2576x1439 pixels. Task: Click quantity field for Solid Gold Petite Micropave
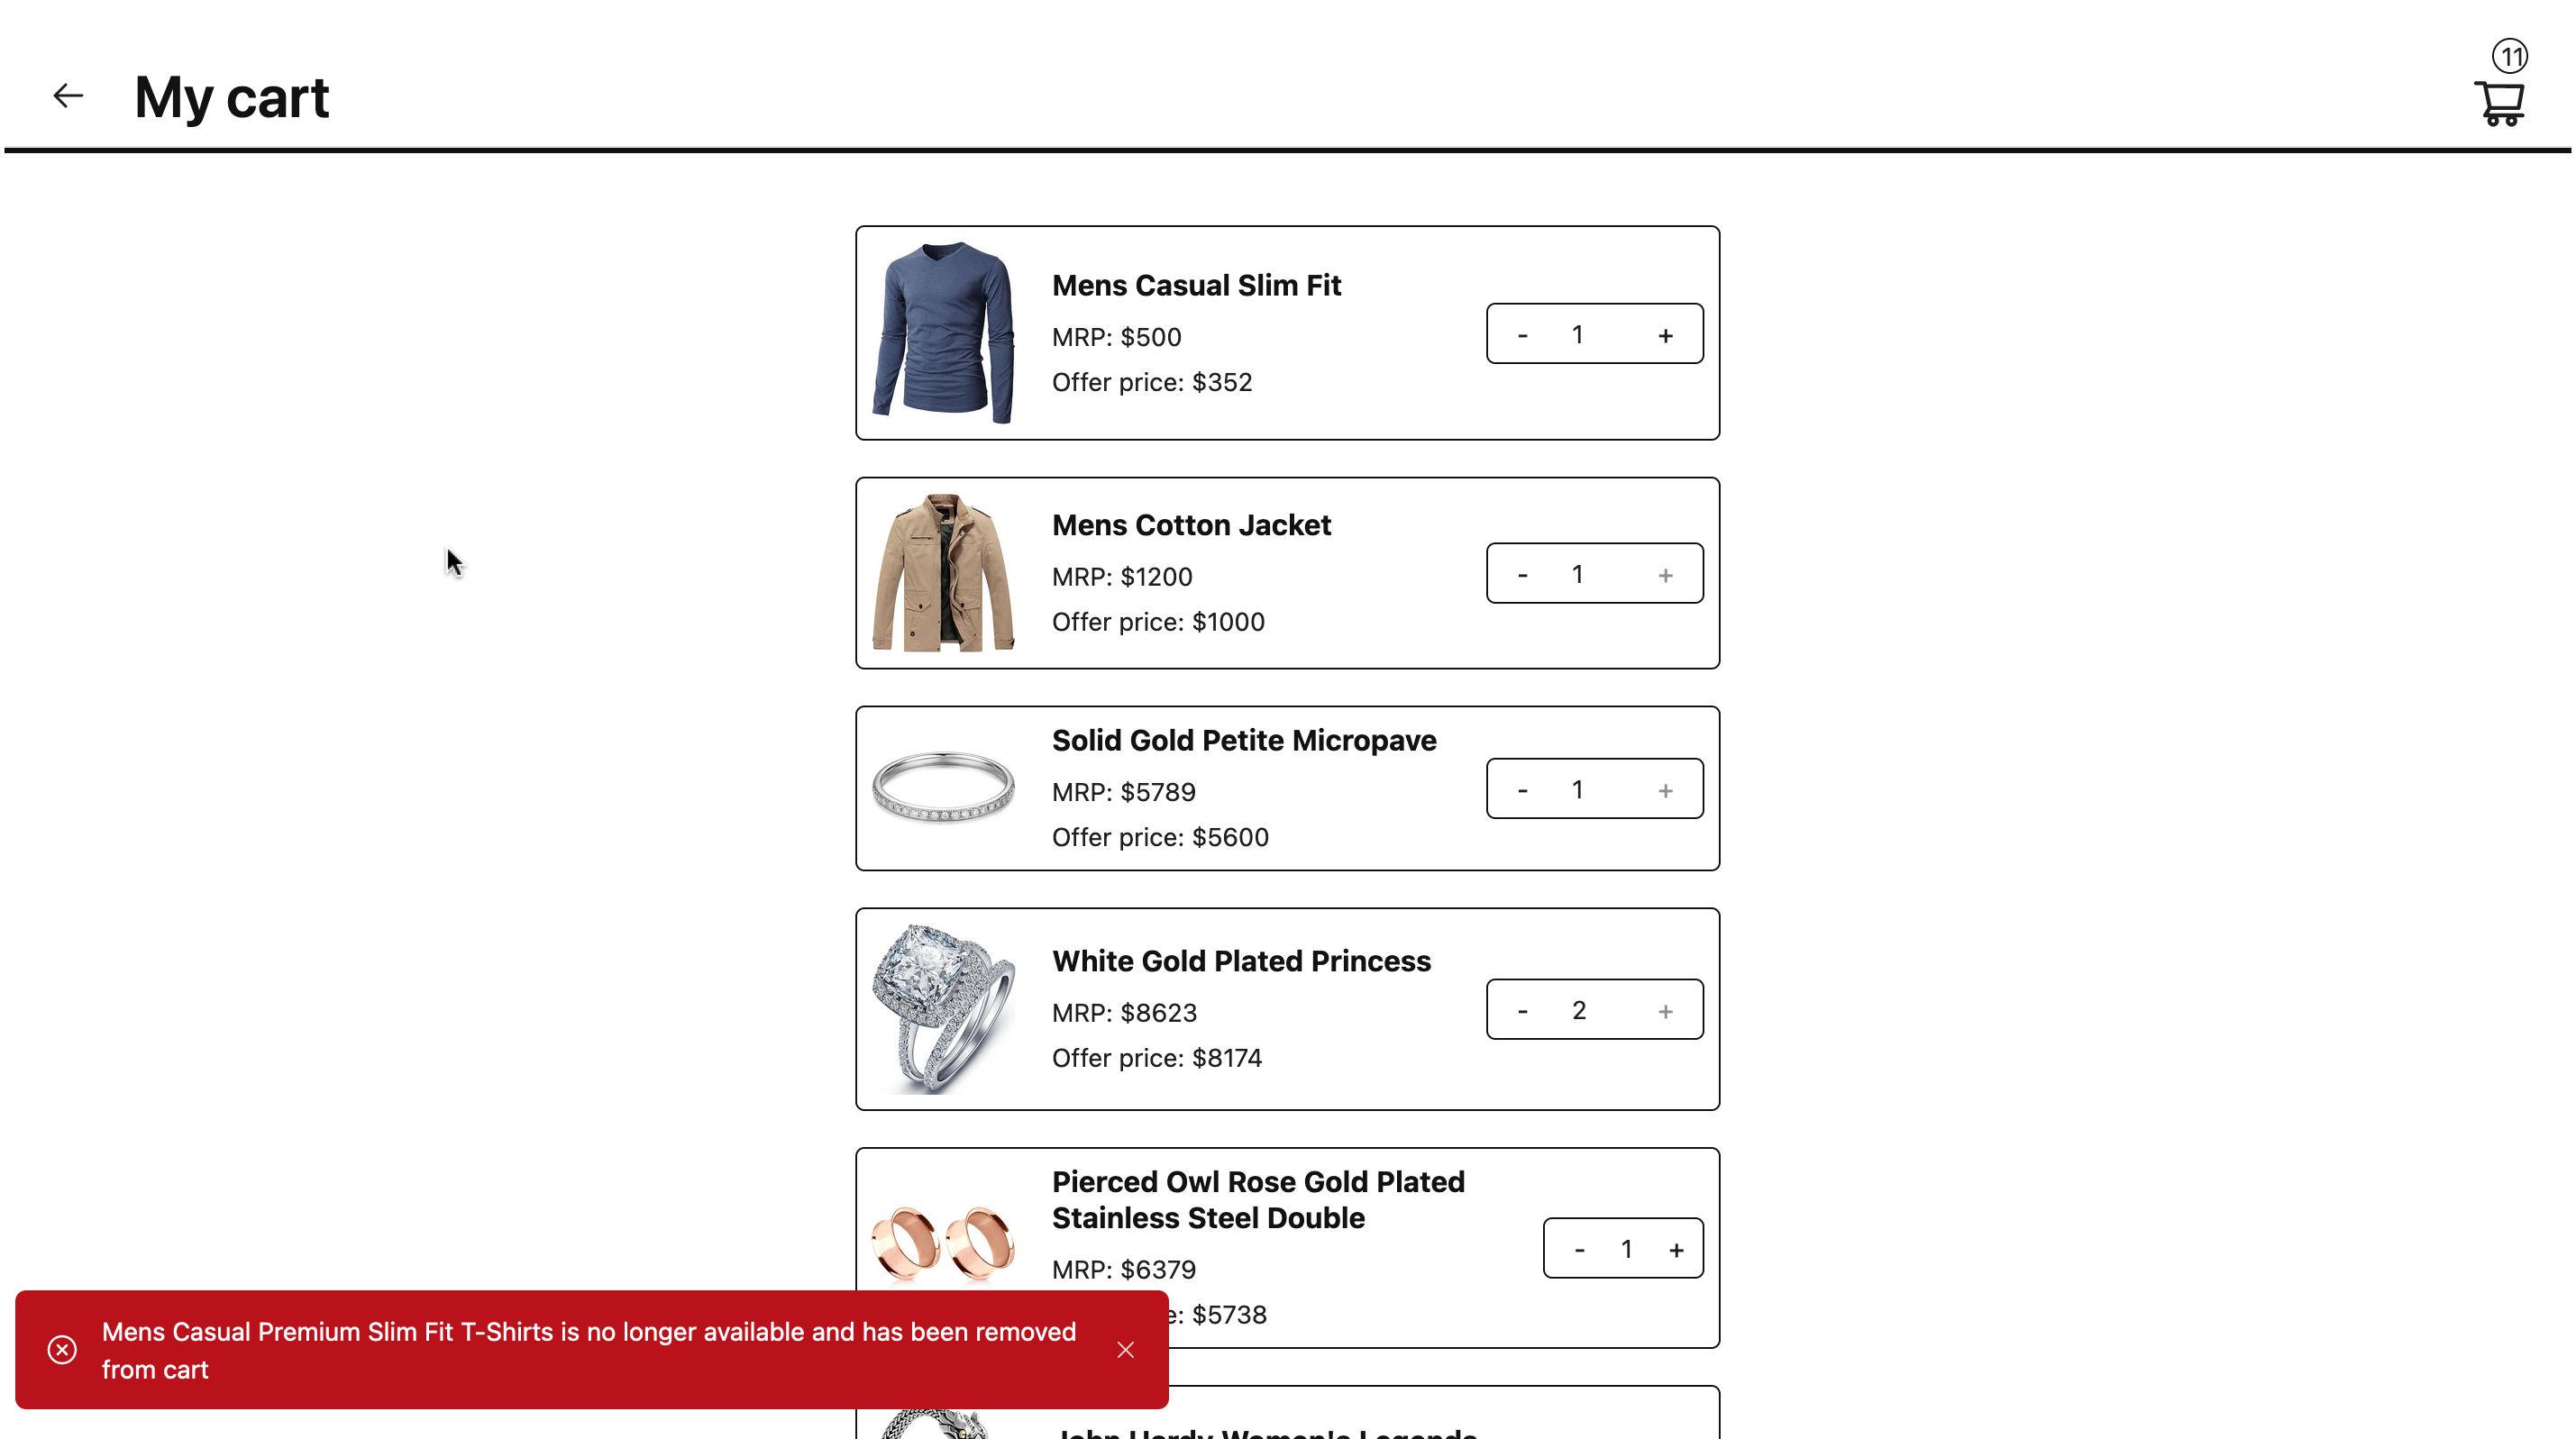[1576, 788]
